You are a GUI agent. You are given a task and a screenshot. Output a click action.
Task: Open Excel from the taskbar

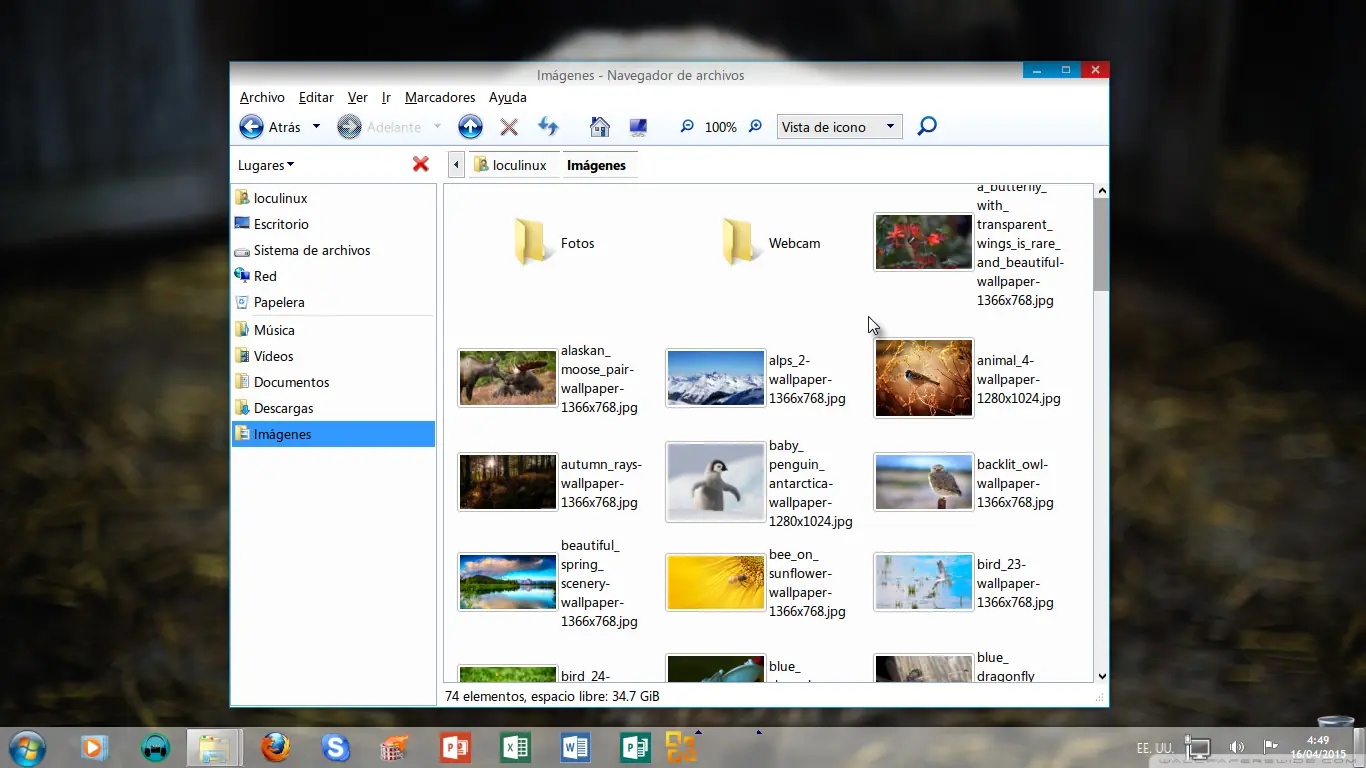pos(515,747)
